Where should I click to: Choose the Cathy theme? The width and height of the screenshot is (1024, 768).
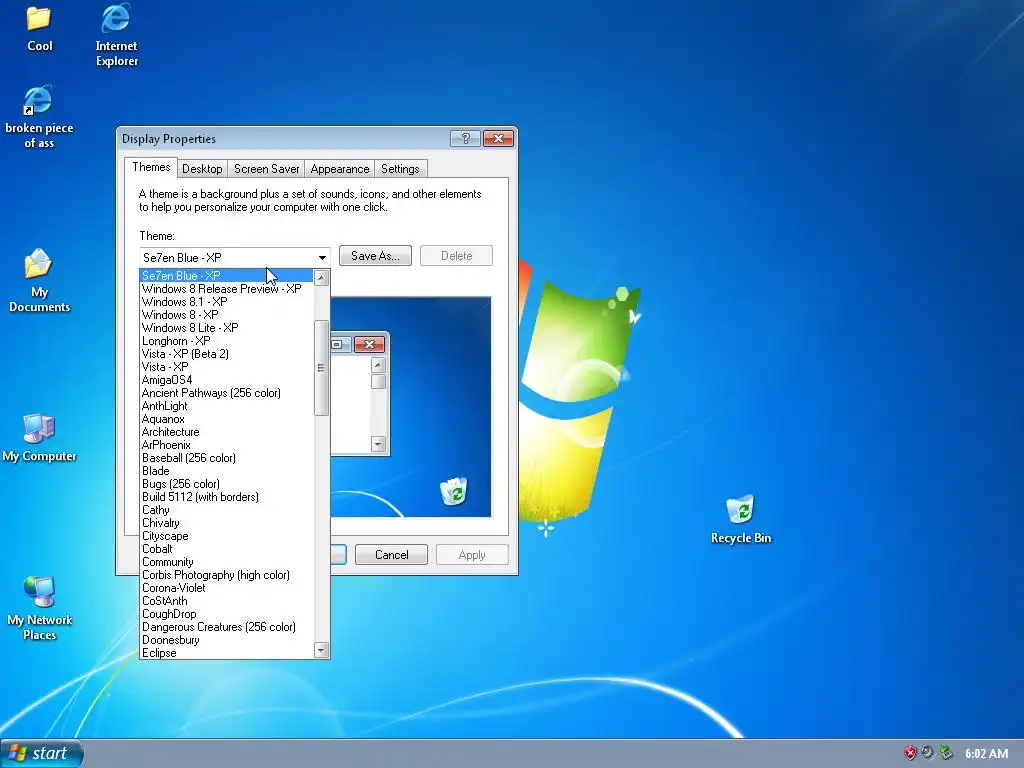click(227, 510)
